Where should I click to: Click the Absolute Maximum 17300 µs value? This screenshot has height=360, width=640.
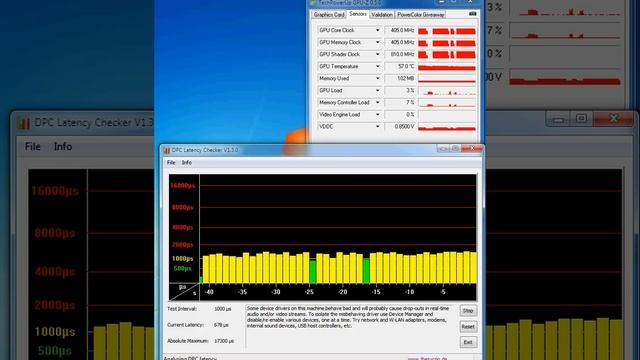[224, 341]
